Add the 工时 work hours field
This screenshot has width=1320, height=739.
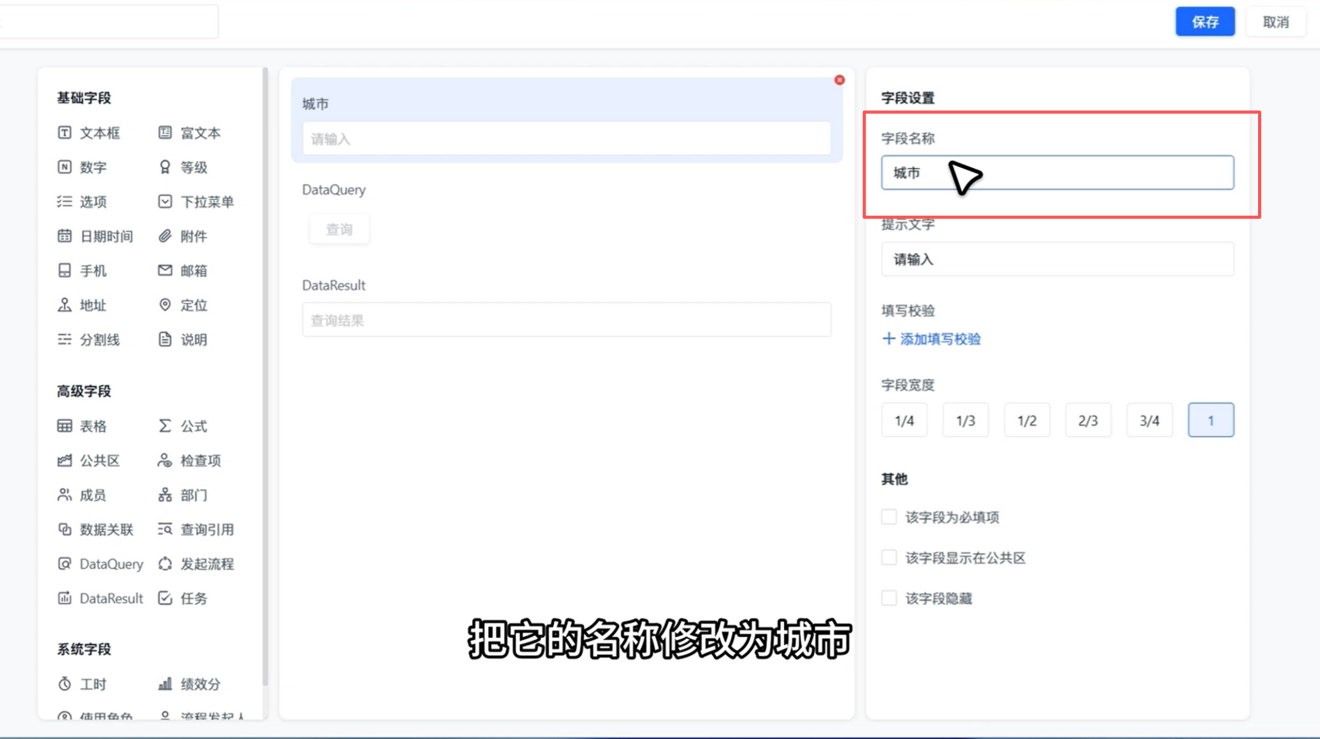point(82,684)
